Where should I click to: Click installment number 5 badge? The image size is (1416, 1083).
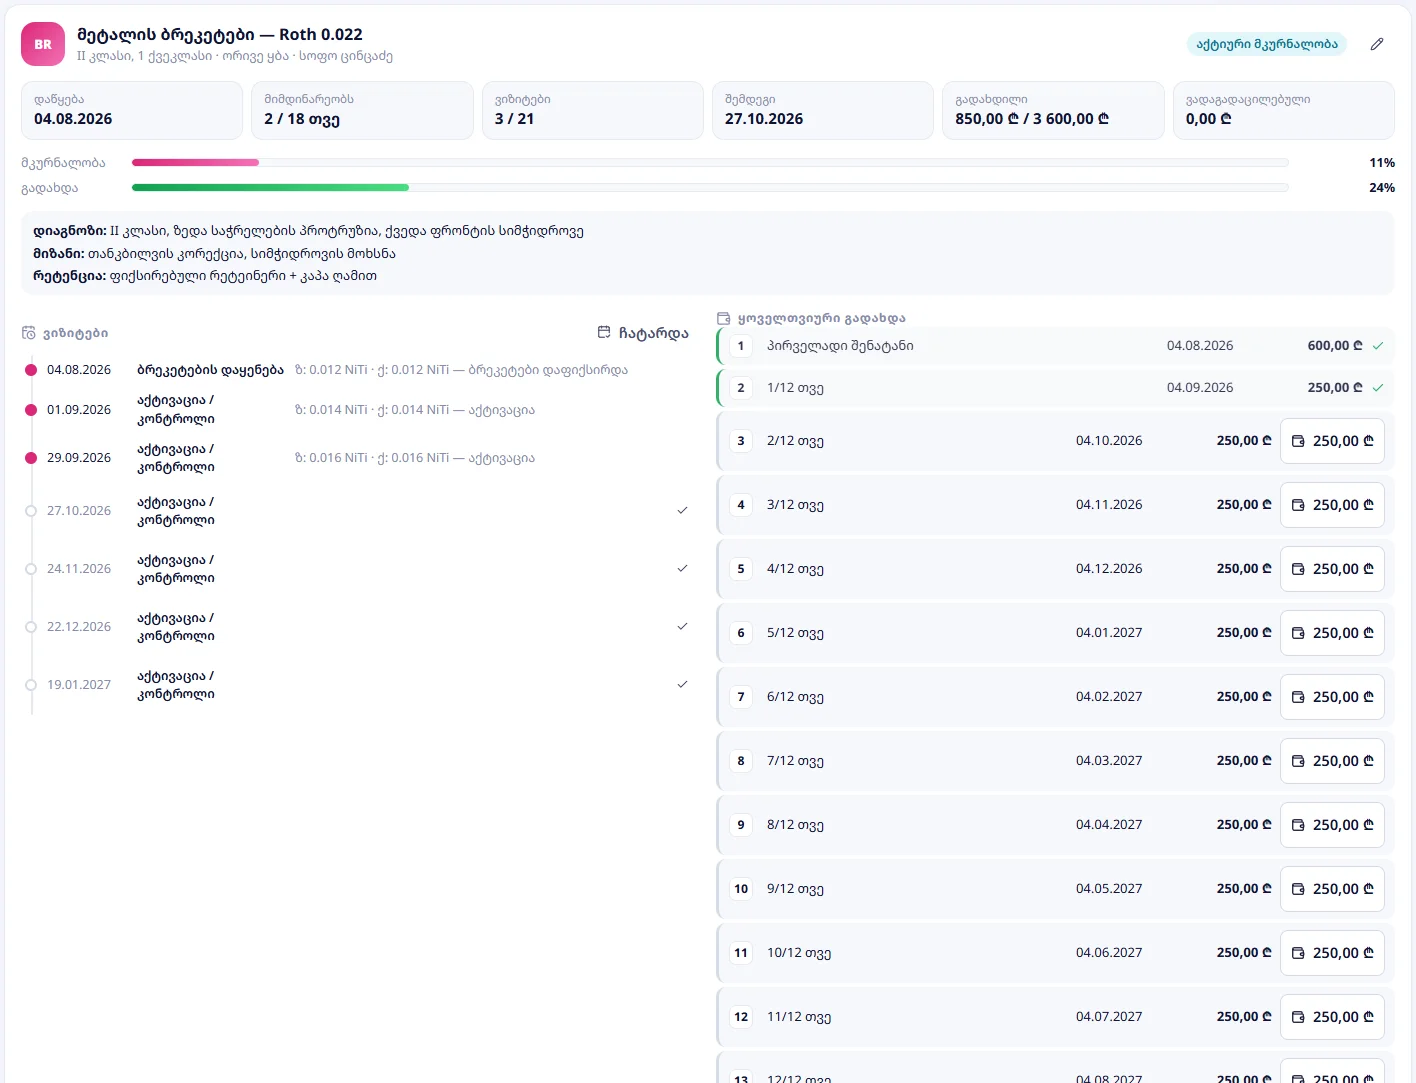click(x=741, y=569)
